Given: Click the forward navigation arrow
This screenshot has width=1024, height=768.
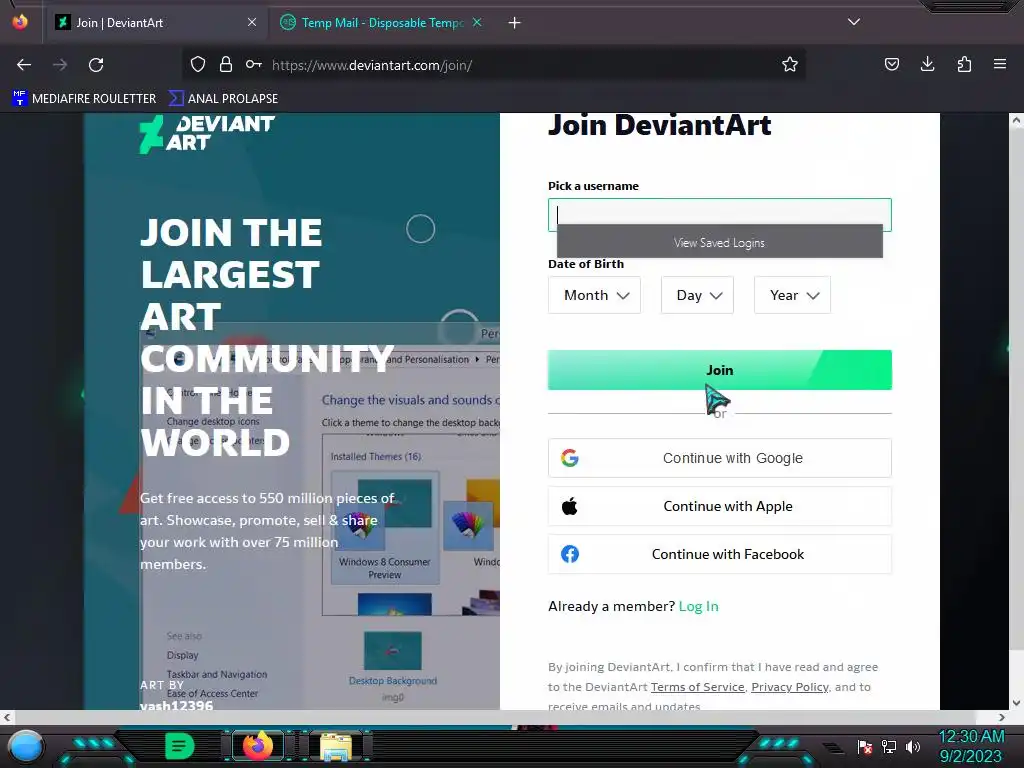Looking at the screenshot, I should tap(60, 65).
